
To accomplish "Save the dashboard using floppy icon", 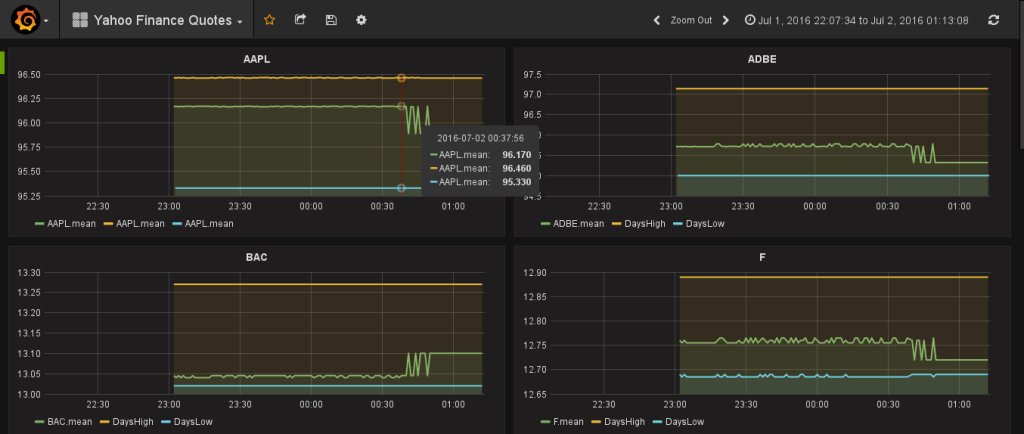I will tap(331, 20).
